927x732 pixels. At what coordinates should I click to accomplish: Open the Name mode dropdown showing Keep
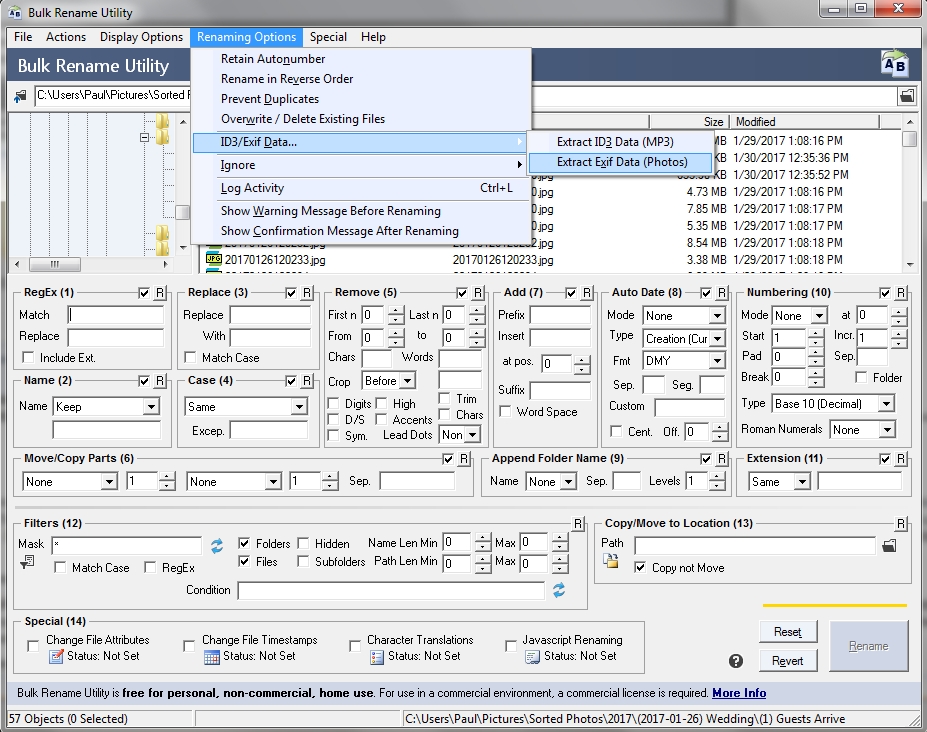(x=151, y=407)
